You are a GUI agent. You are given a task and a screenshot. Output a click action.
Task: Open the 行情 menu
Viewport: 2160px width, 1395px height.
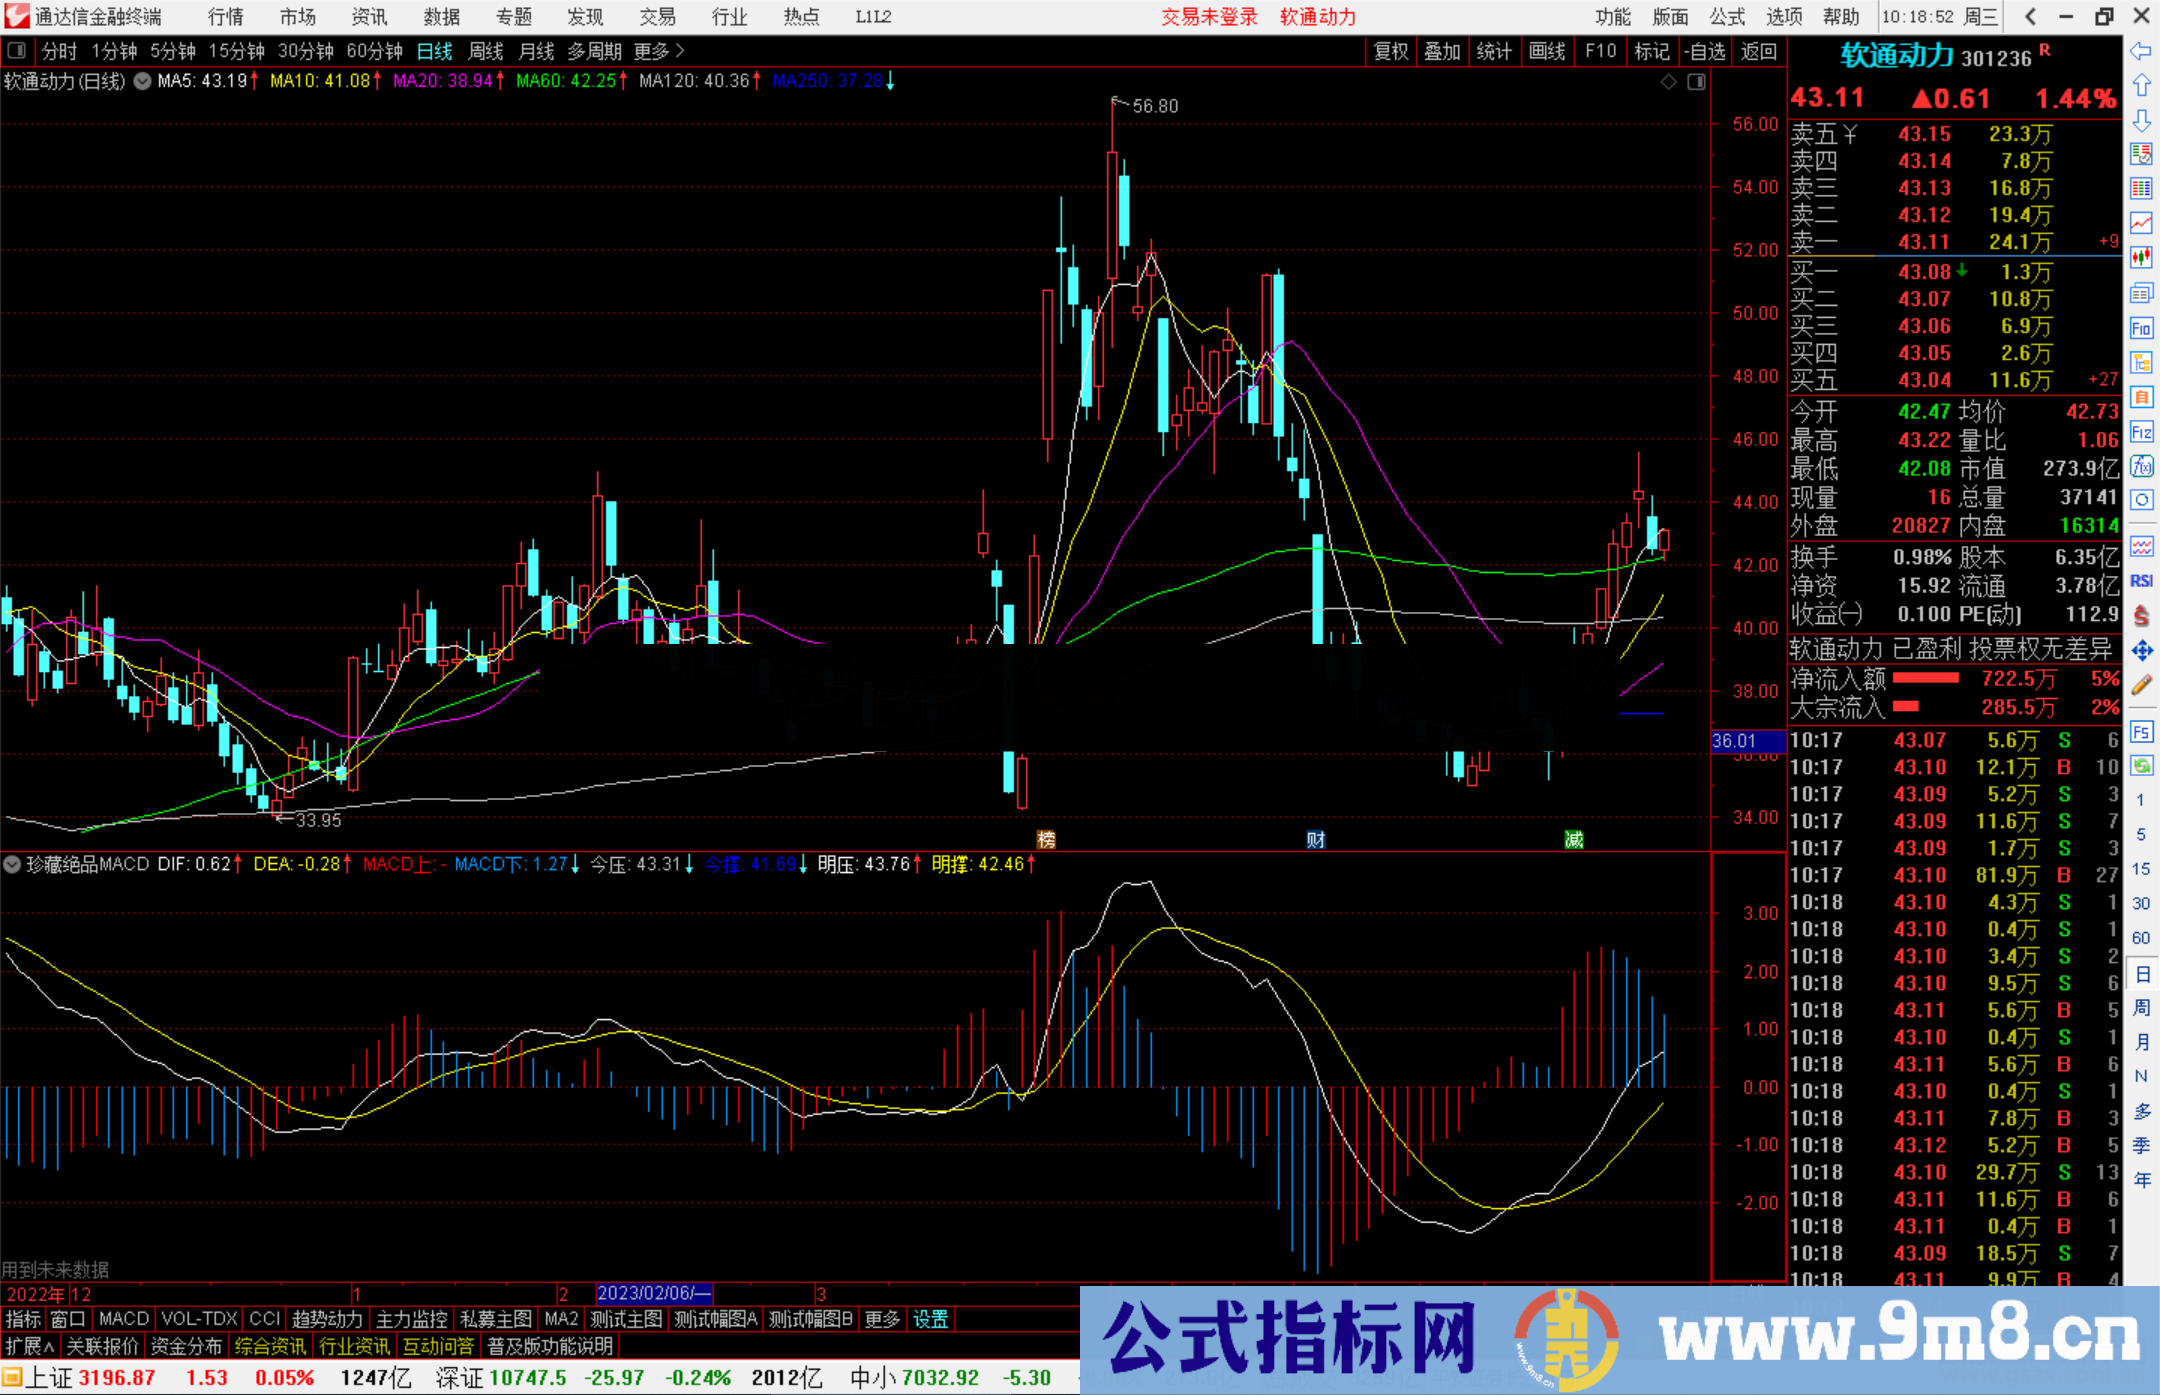[224, 16]
